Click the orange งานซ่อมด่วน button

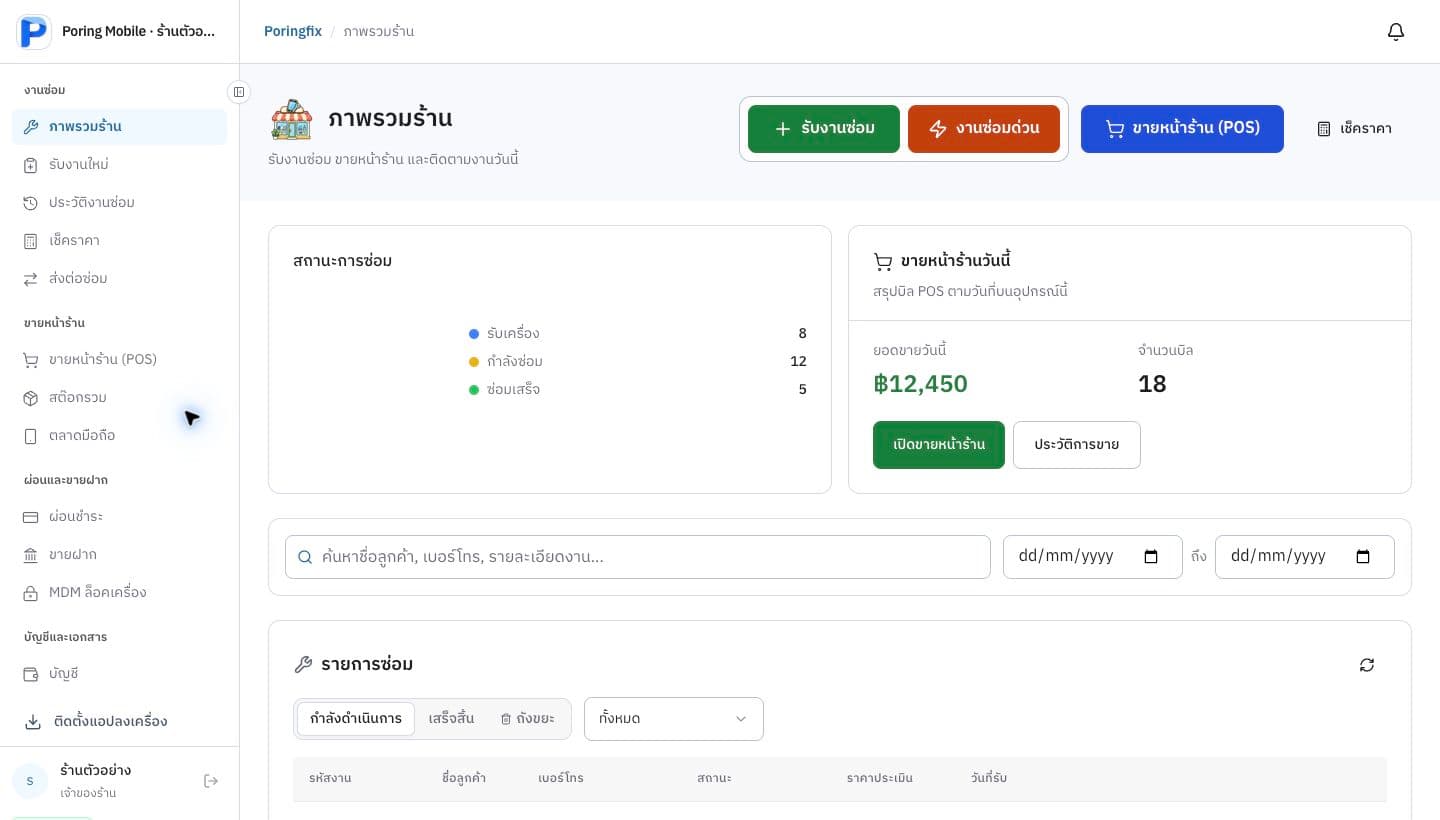click(x=984, y=129)
